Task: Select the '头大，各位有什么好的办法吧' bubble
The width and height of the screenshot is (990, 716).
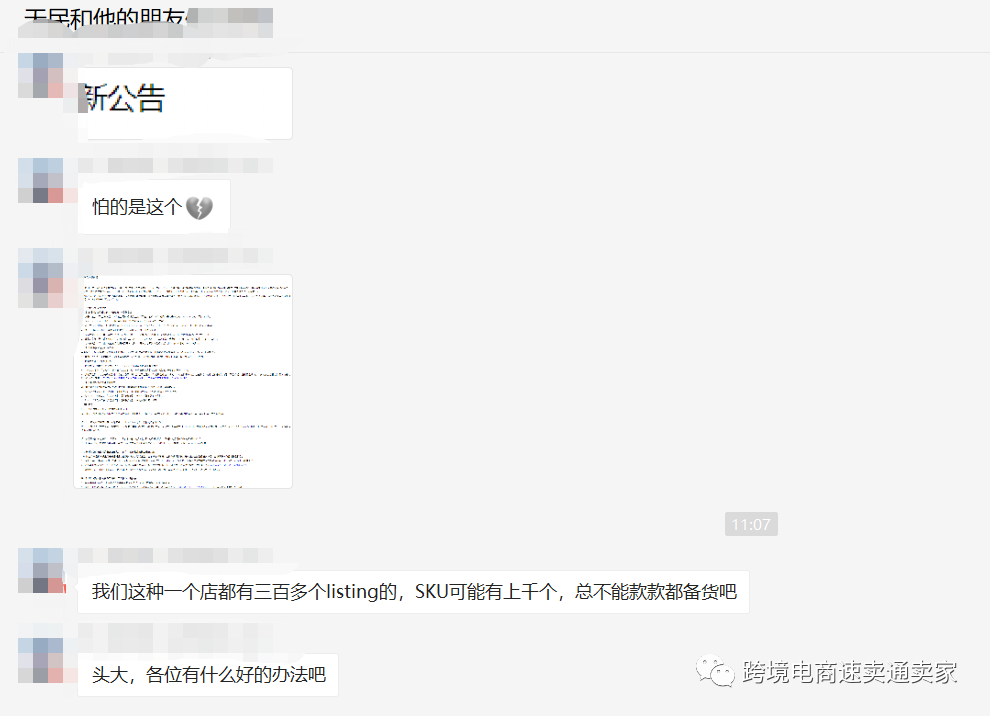Action: [207, 675]
